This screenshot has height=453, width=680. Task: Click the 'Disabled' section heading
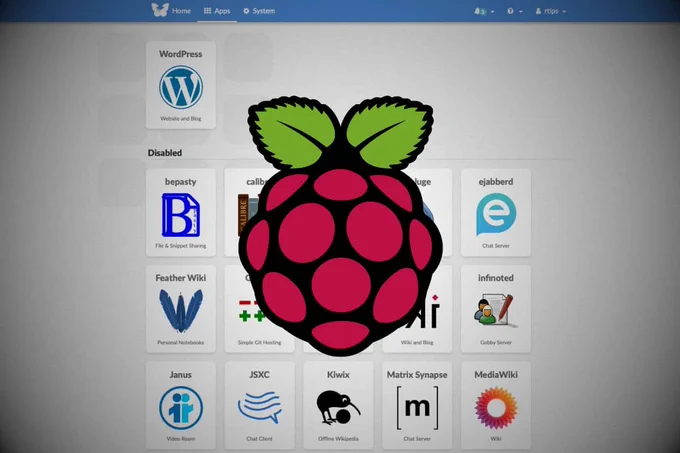[x=165, y=153]
